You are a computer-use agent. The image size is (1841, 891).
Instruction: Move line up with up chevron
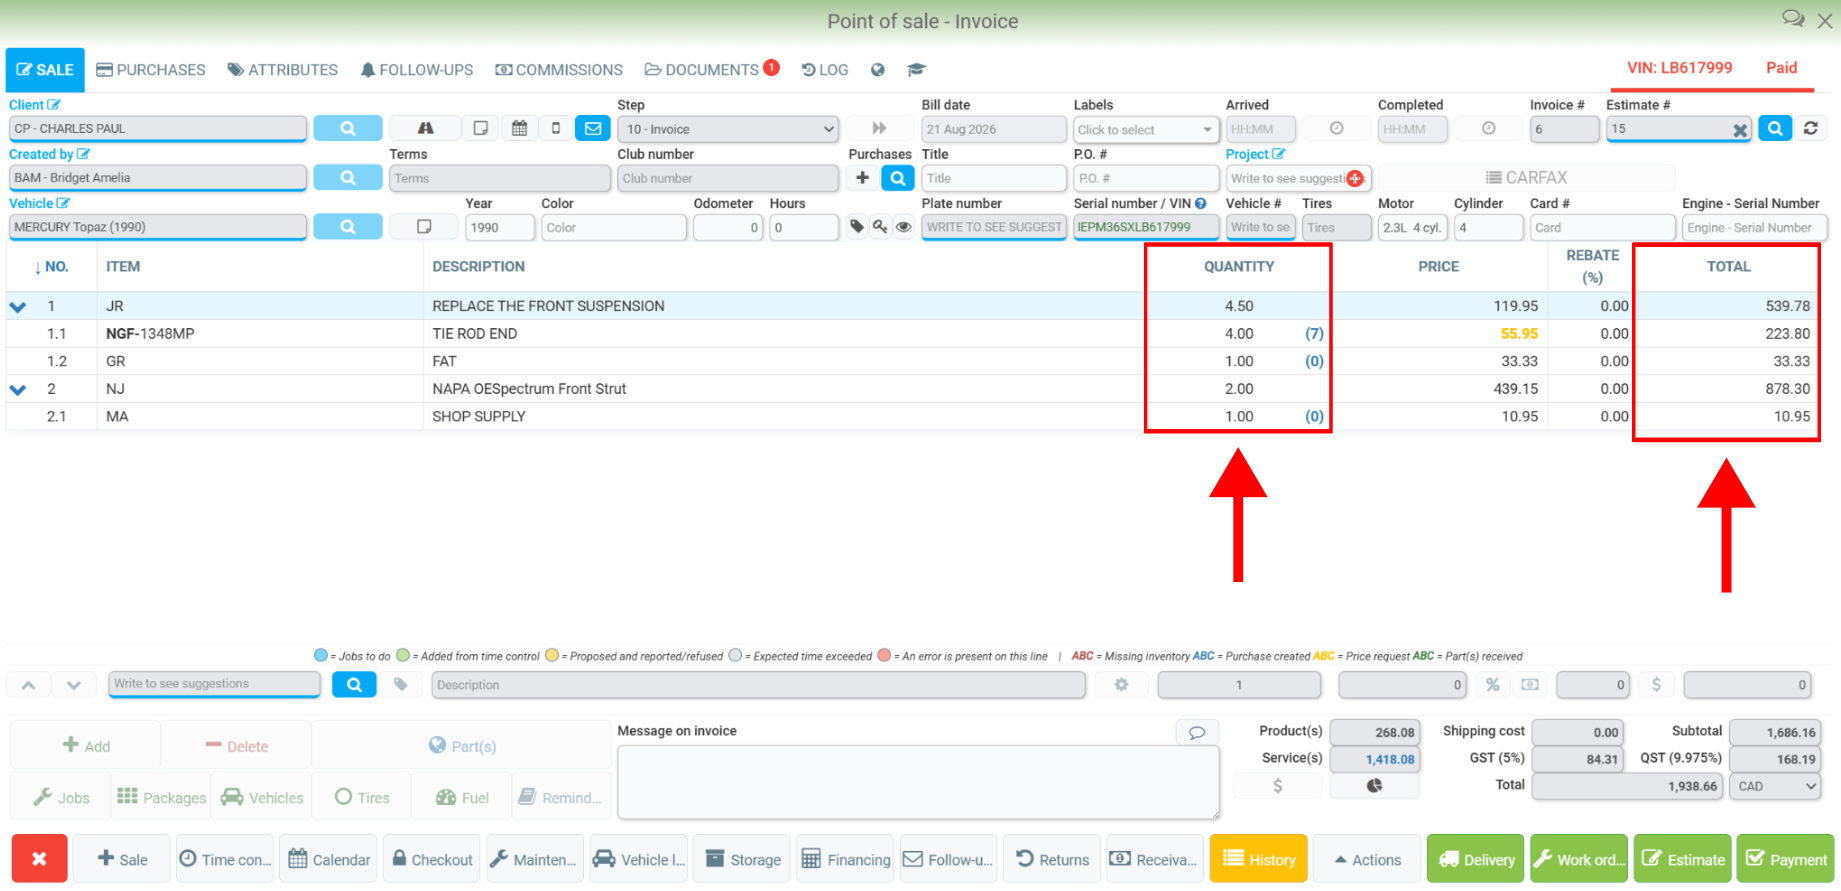click(x=28, y=685)
